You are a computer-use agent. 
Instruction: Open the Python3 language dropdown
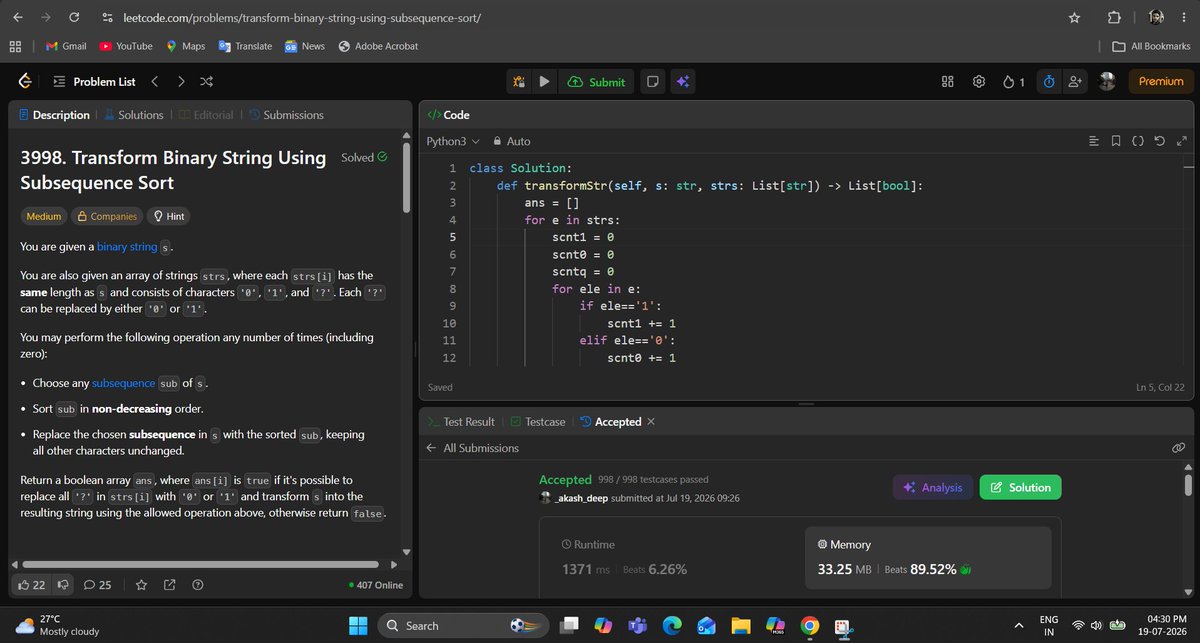[x=453, y=142]
